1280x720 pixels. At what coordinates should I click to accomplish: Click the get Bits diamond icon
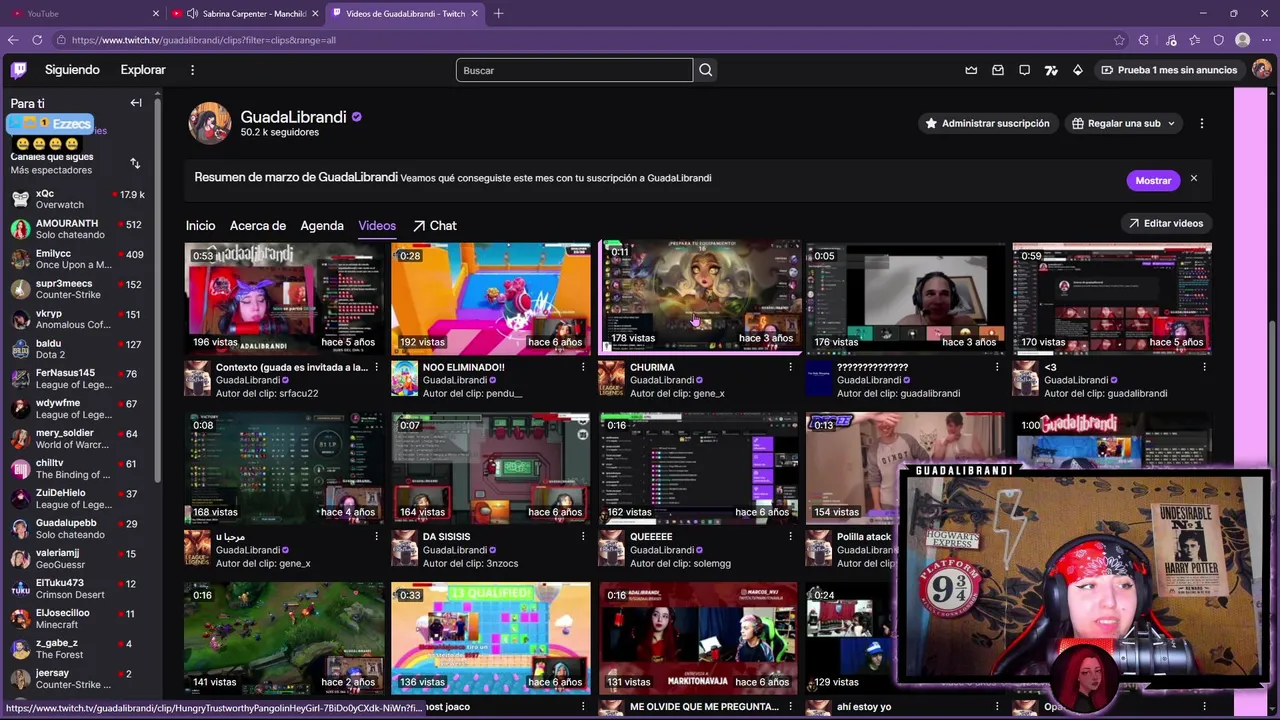(1077, 70)
